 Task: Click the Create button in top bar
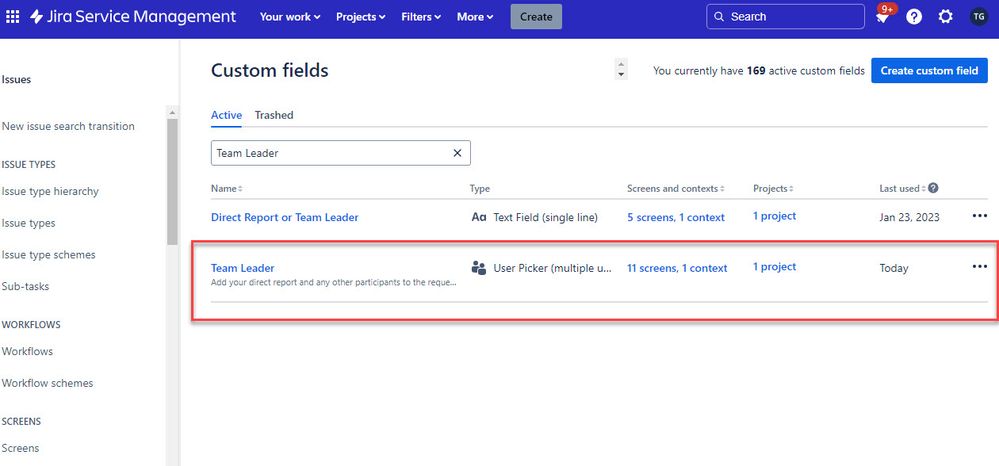(536, 17)
